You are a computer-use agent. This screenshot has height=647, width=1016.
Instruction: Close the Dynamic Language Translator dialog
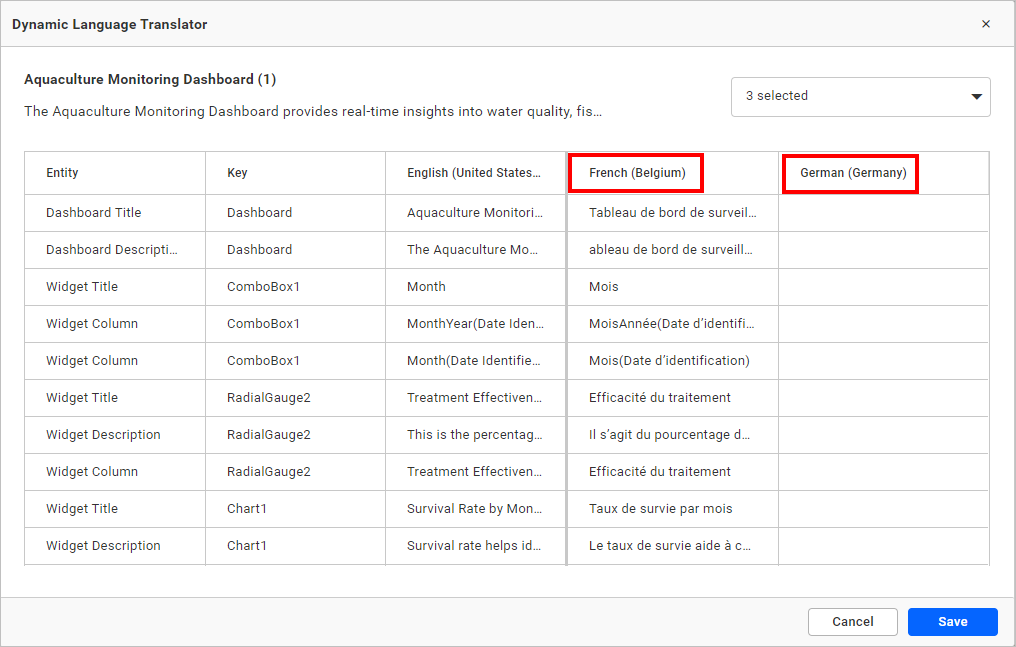(985, 23)
